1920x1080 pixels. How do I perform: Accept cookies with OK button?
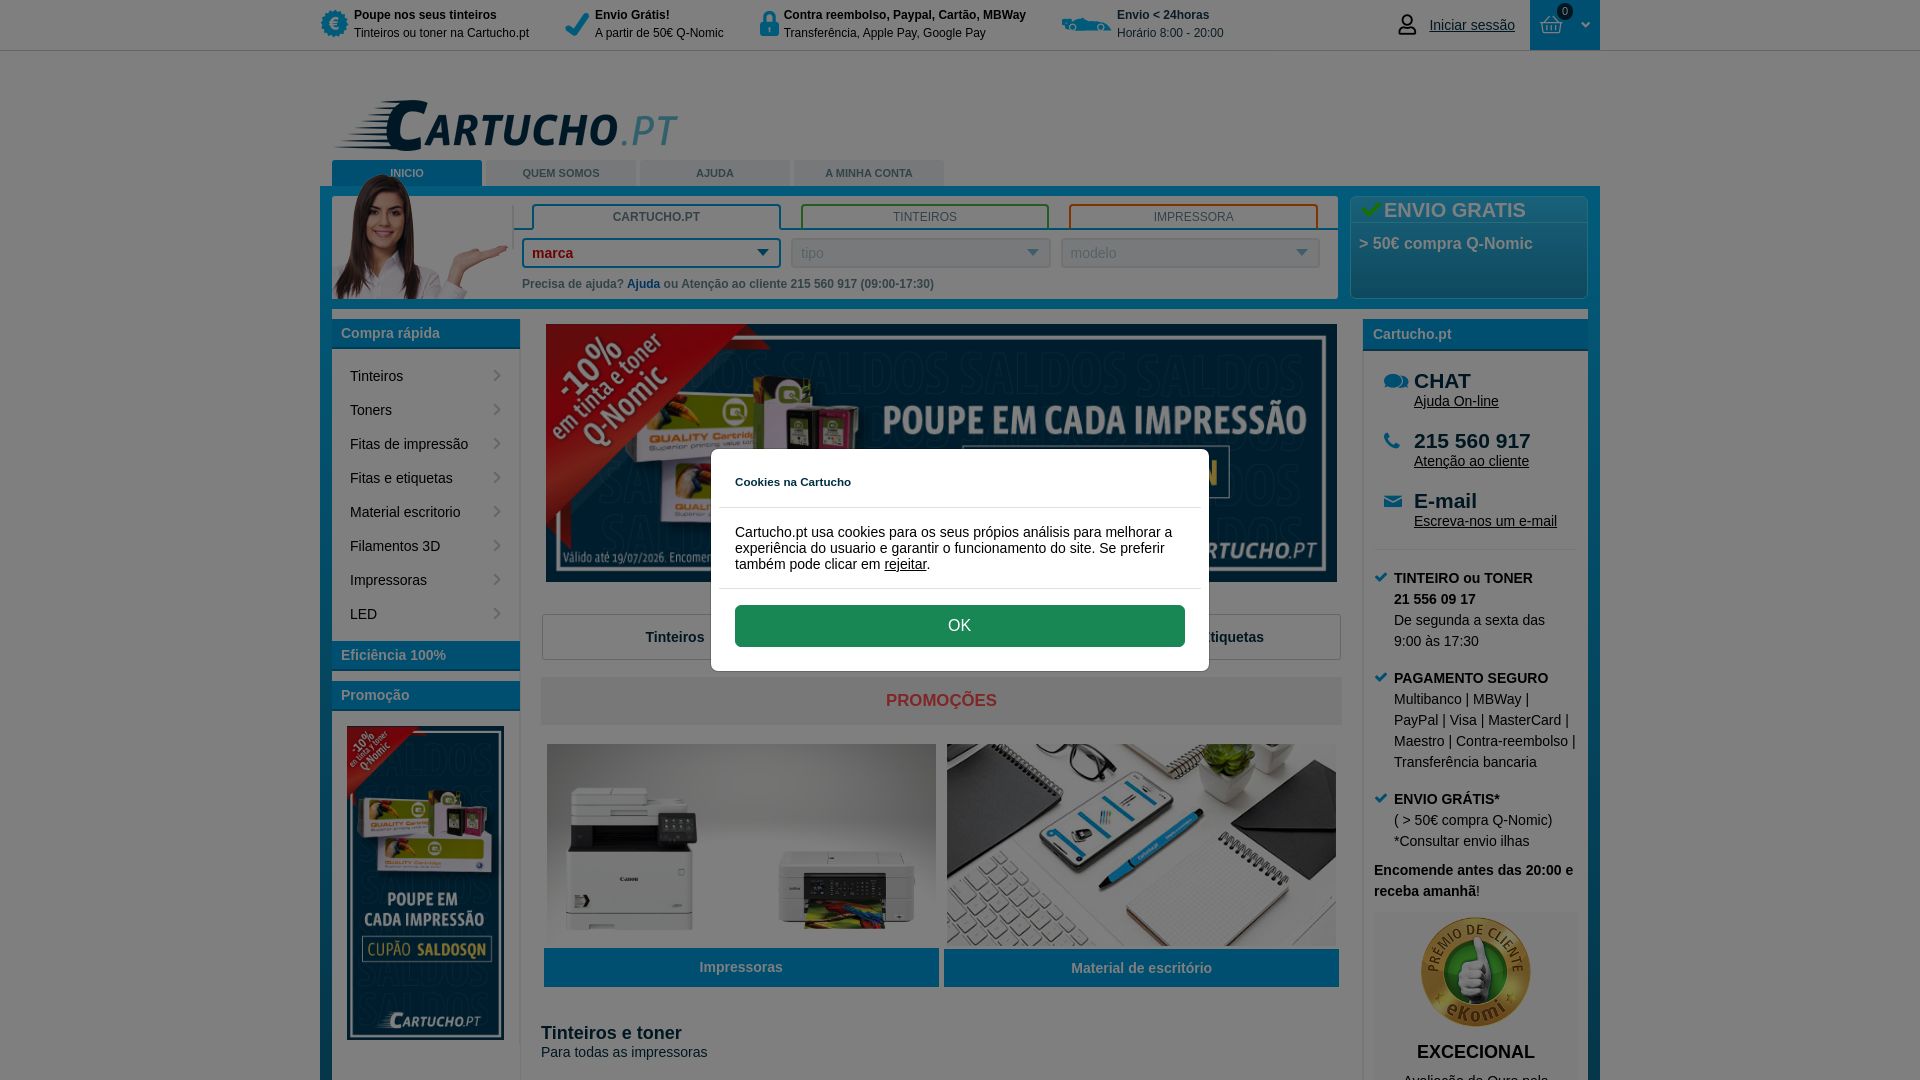960,626
